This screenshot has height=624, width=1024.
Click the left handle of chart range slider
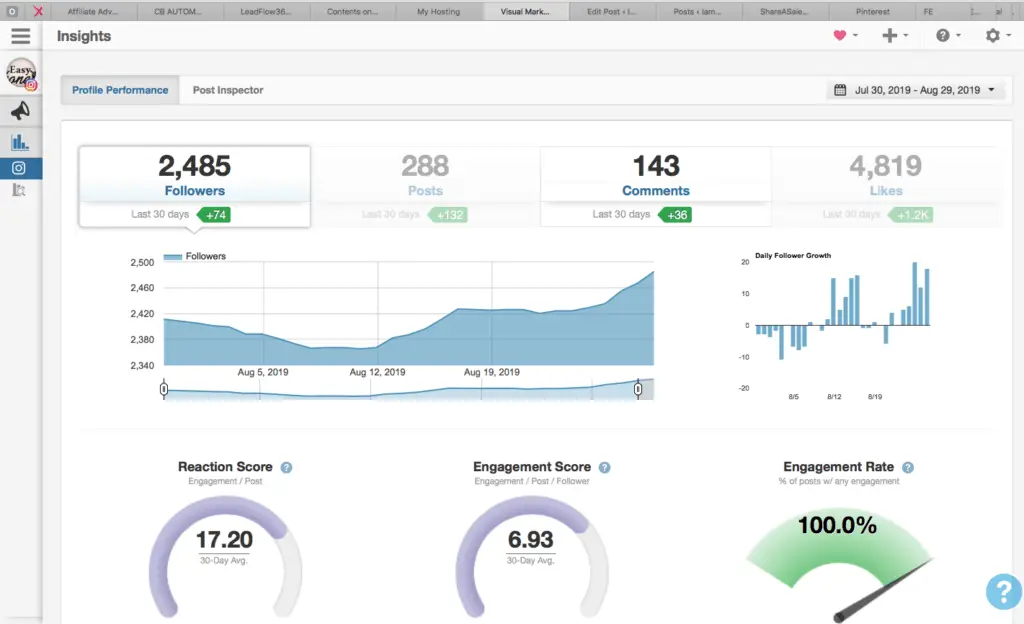click(x=164, y=389)
